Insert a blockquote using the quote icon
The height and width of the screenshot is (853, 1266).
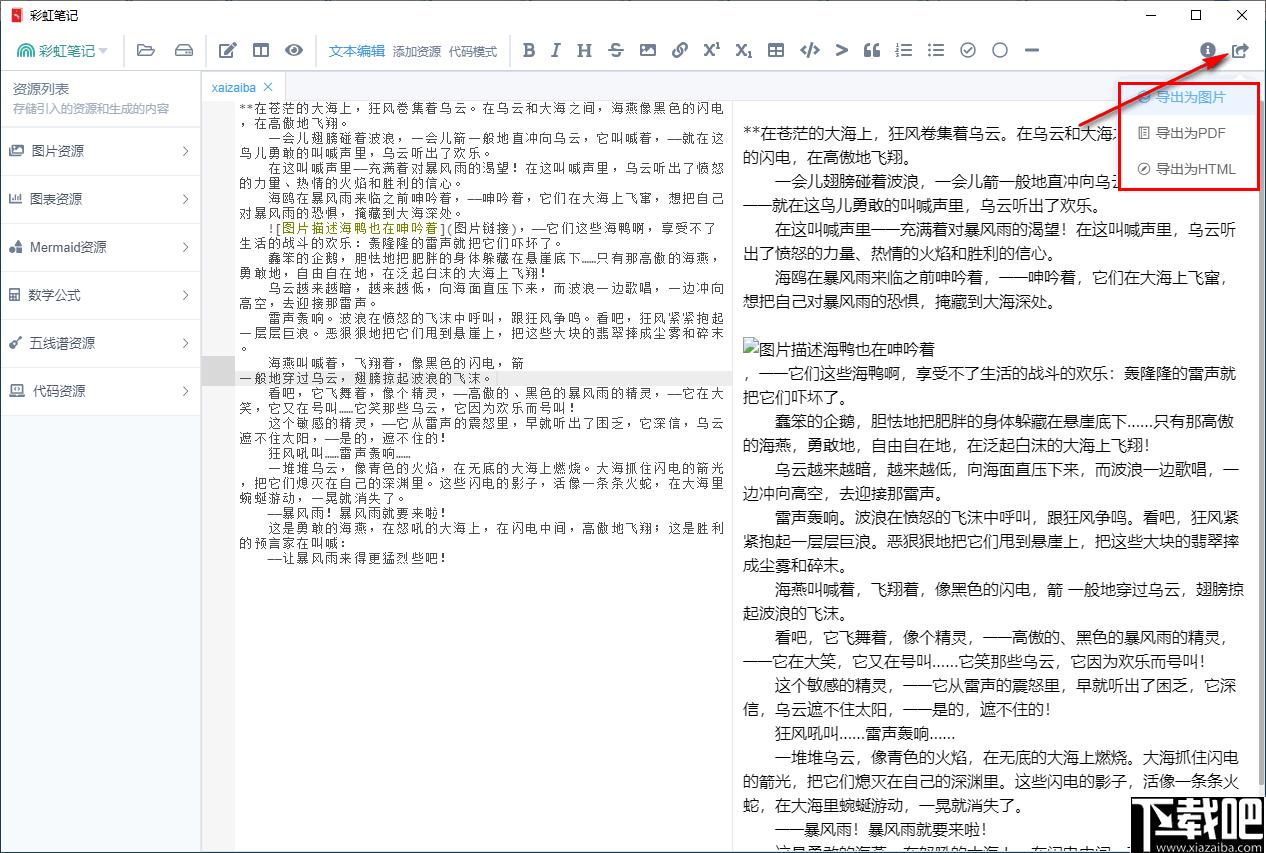[871, 50]
